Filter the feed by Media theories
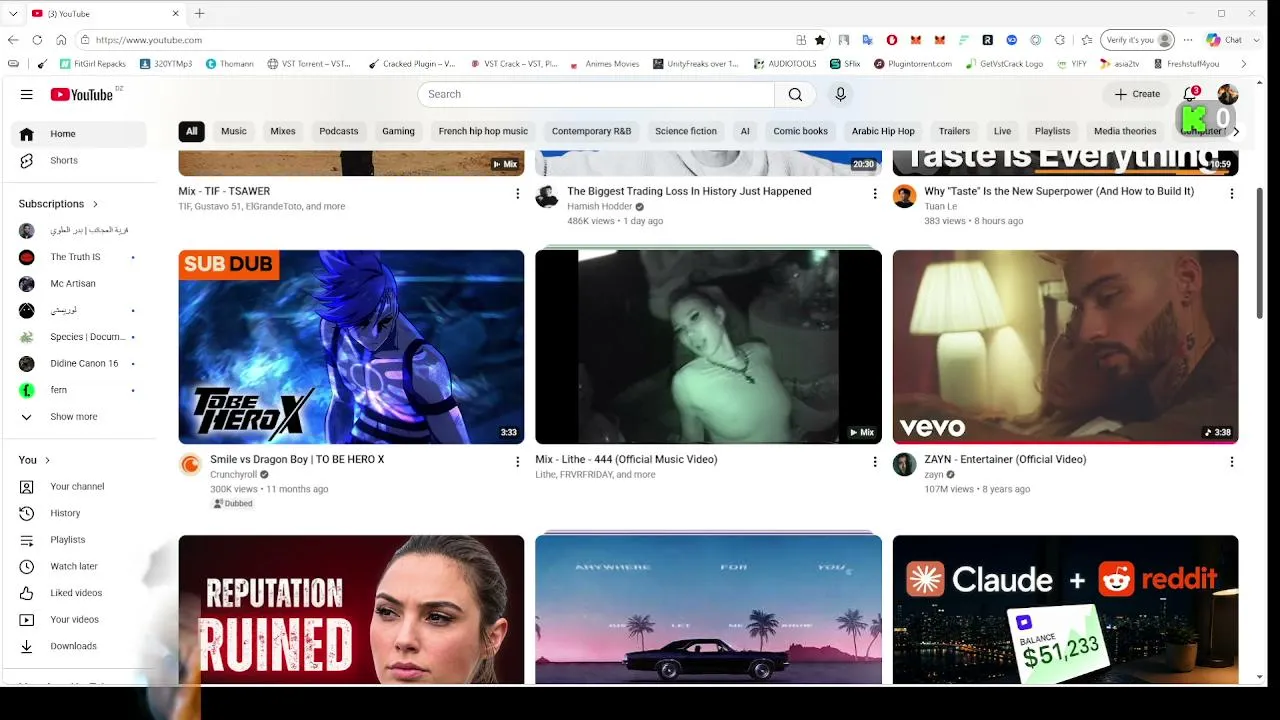The image size is (1280, 720). pyautogui.click(x=1125, y=131)
